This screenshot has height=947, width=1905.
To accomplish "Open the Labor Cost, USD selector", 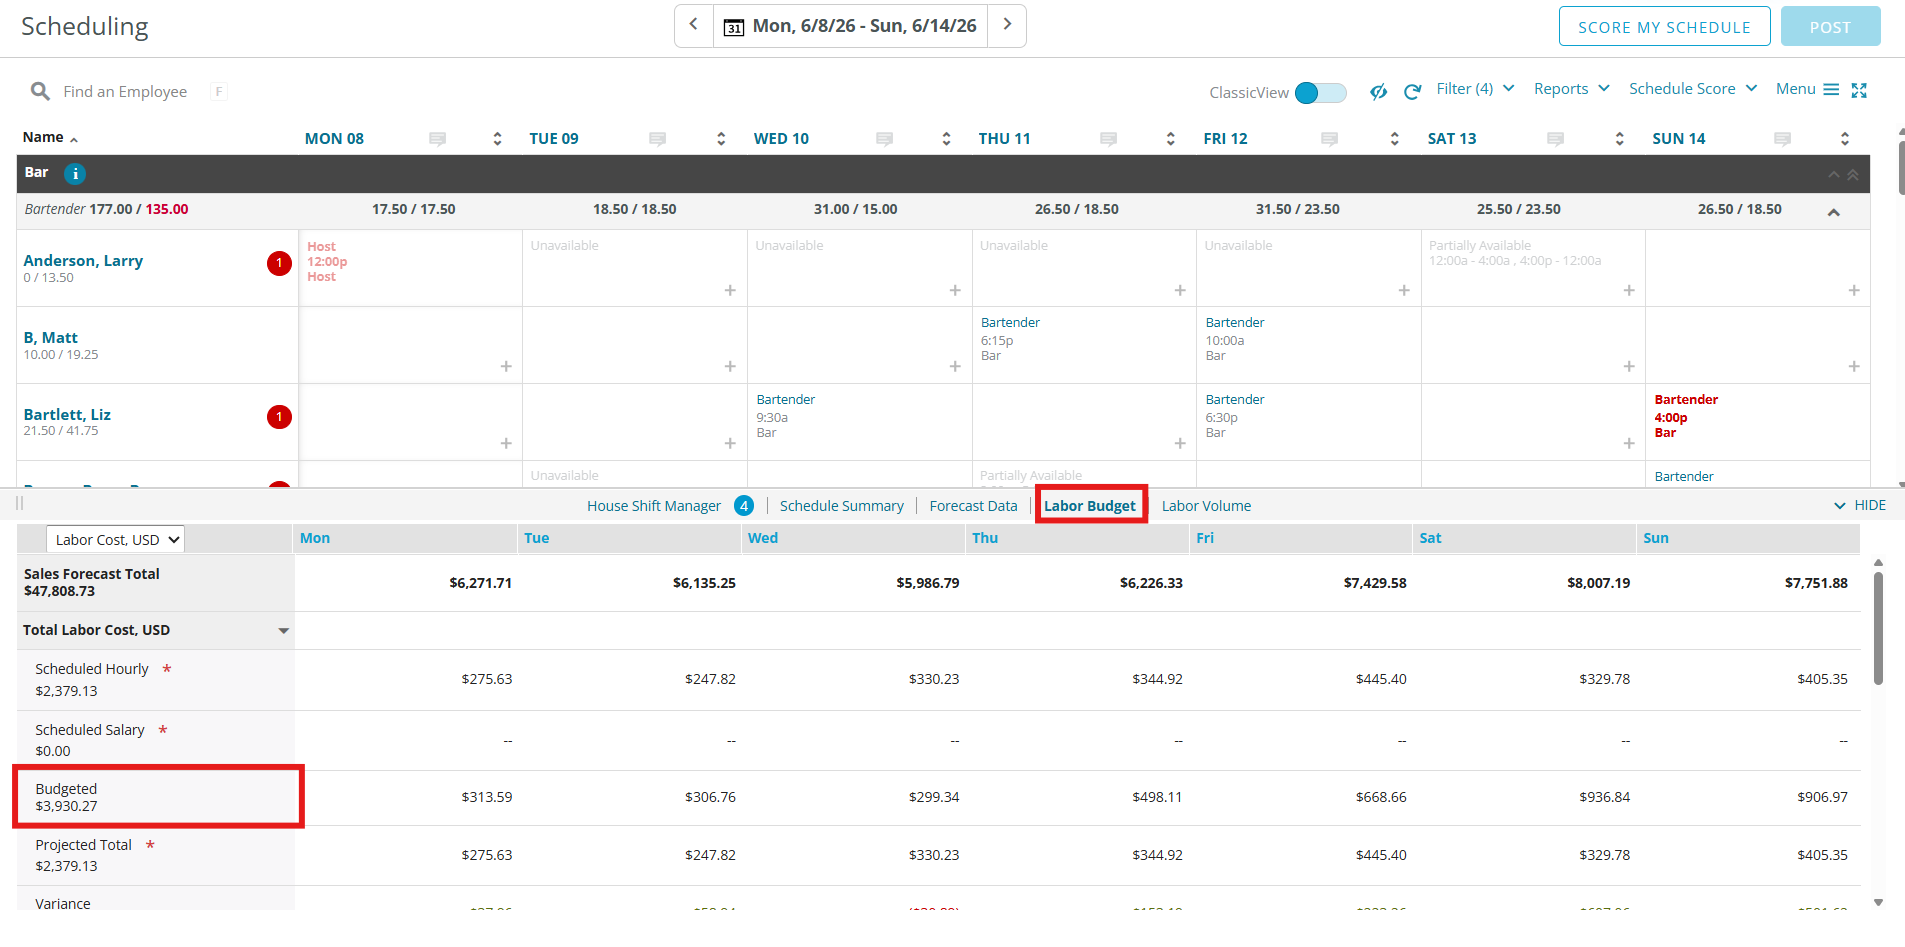I will tap(116, 539).
